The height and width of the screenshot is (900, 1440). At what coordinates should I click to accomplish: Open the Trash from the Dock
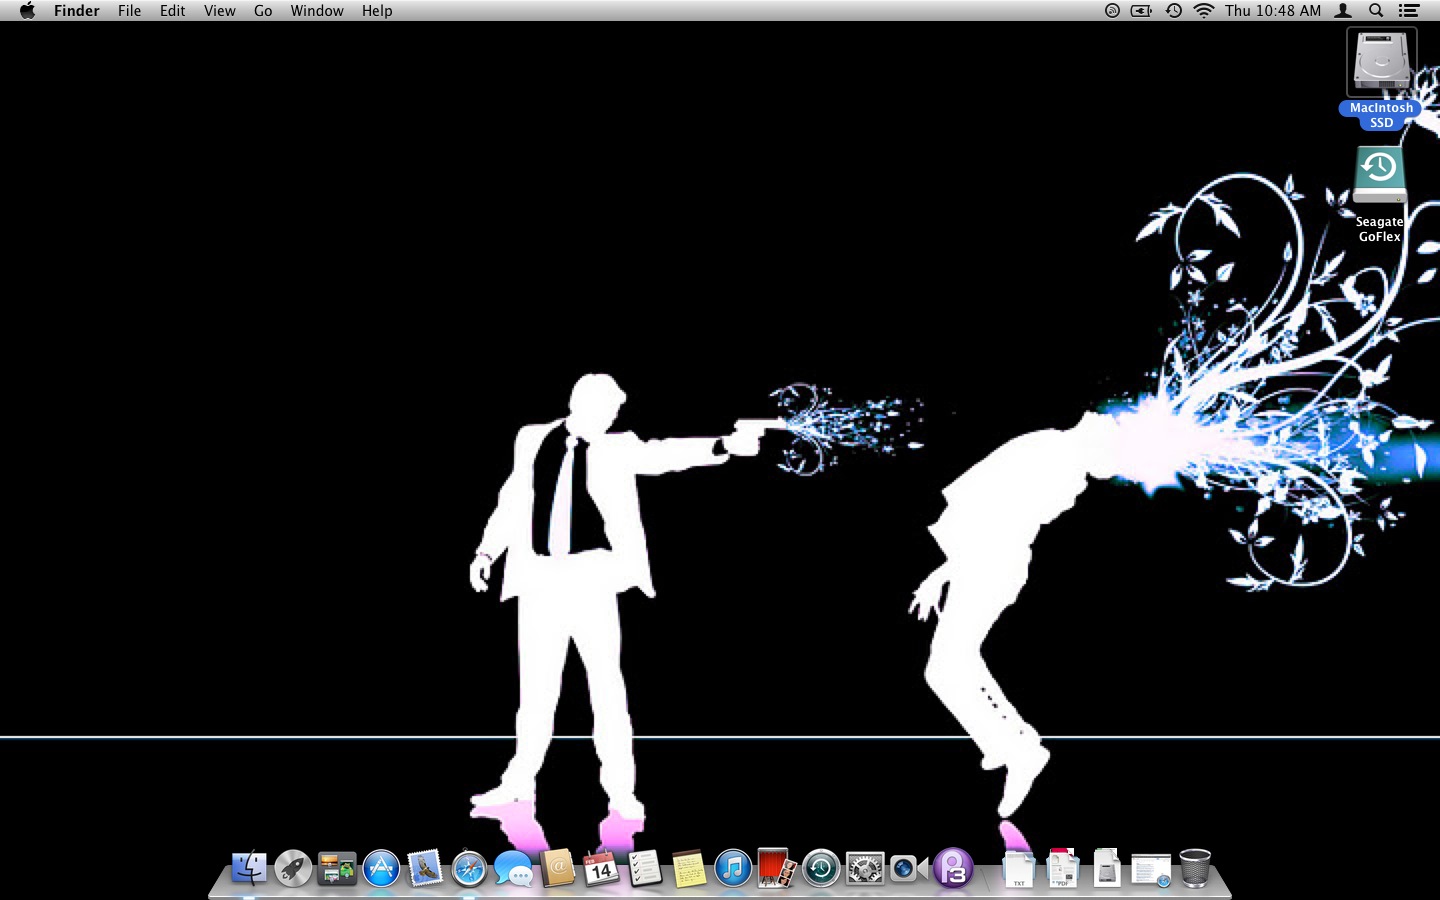[1195, 868]
